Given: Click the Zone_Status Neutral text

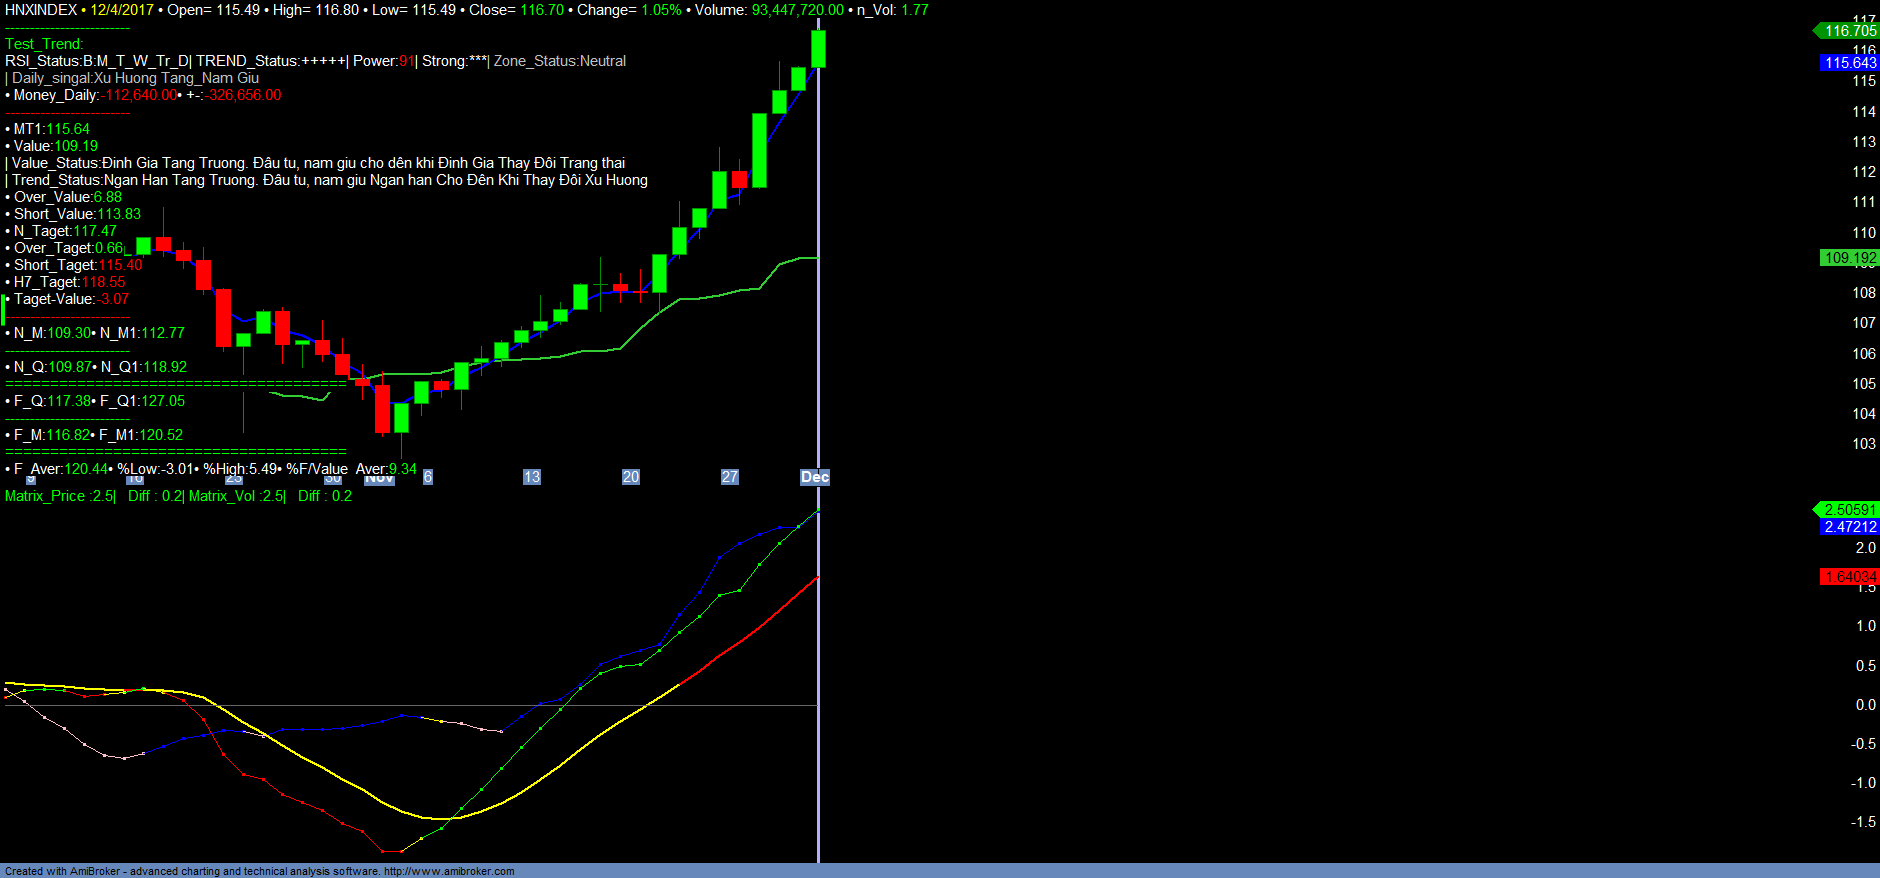Looking at the screenshot, I should pyautogui.click(x=560, y=61).
